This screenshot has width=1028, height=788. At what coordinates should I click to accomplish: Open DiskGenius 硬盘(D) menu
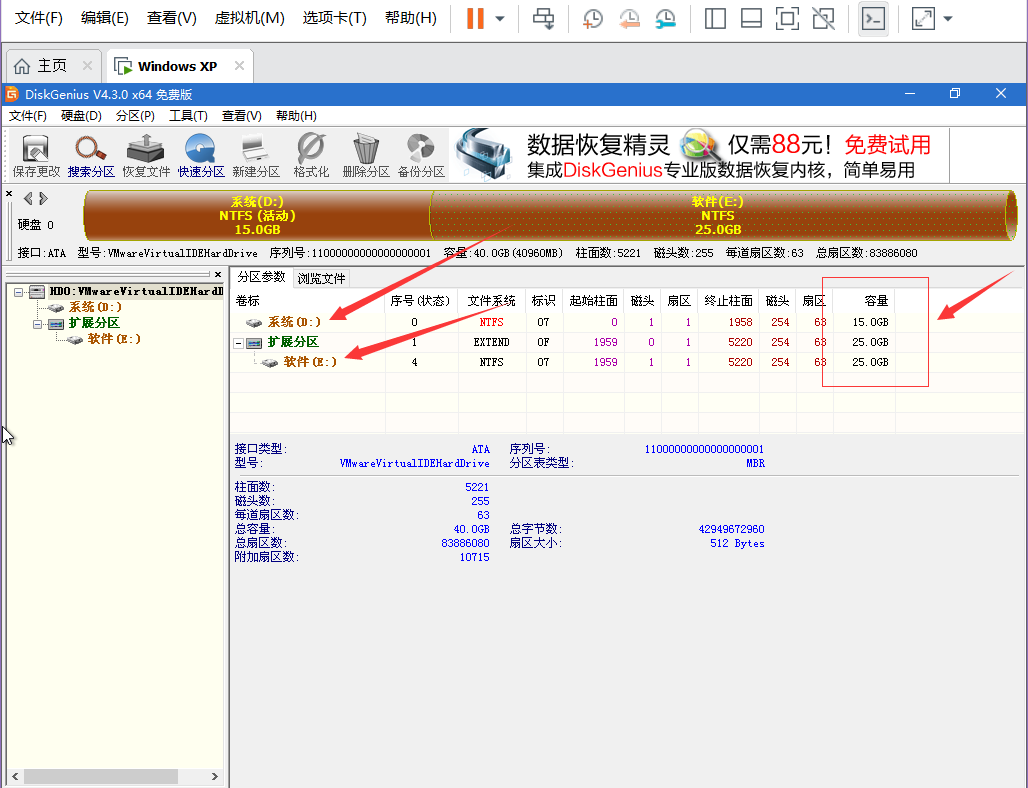[x=81, y=115]
